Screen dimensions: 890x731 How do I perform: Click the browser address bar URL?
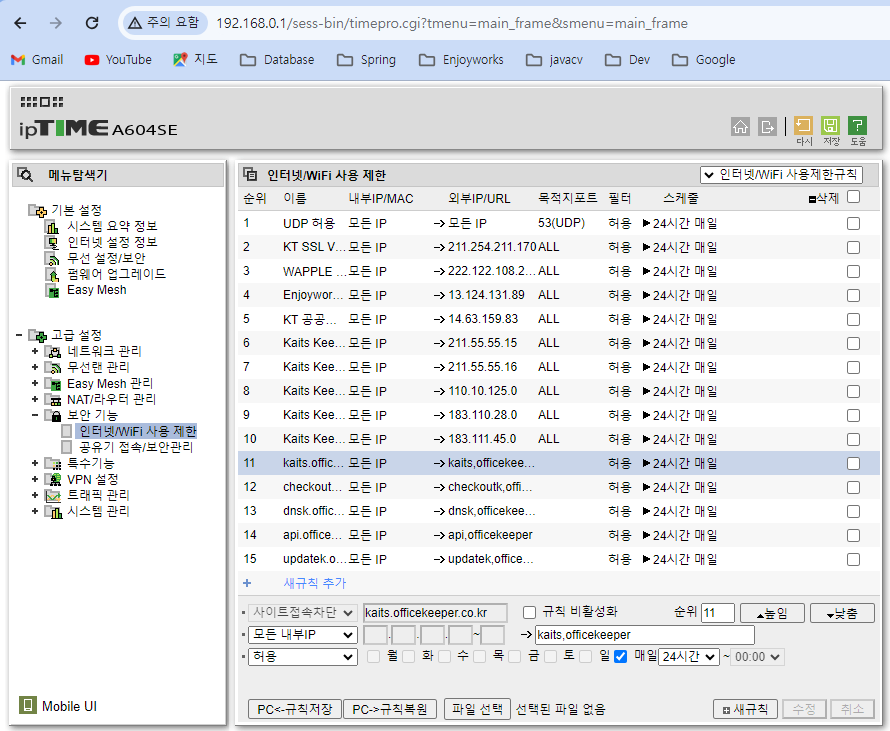coord(452,23)
